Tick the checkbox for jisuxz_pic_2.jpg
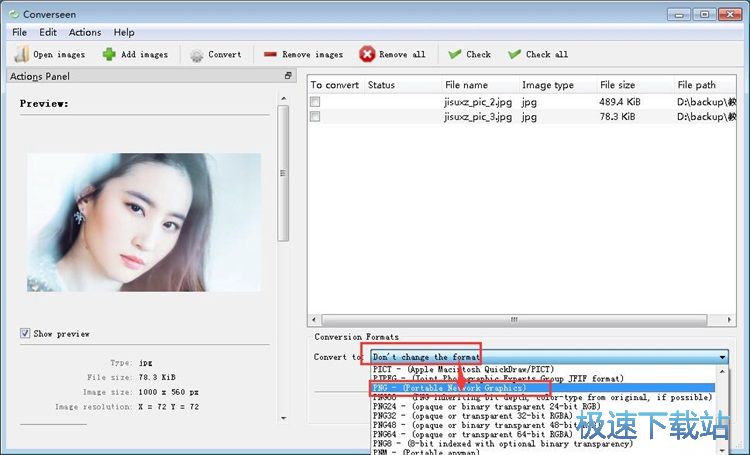Image resolution: width=750 pixels, height=455 pixels. (x=316, y=102)
